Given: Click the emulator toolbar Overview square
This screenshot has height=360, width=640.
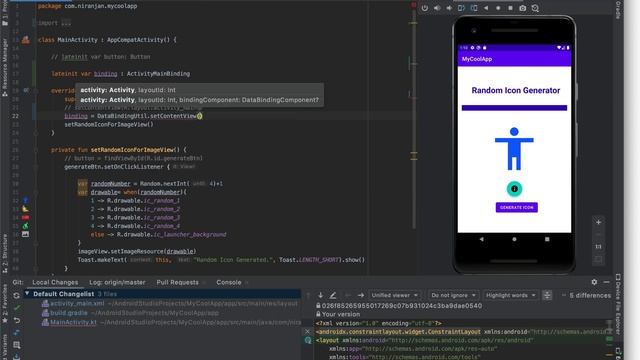Looking at the screenshot, I should click(510, 8).
